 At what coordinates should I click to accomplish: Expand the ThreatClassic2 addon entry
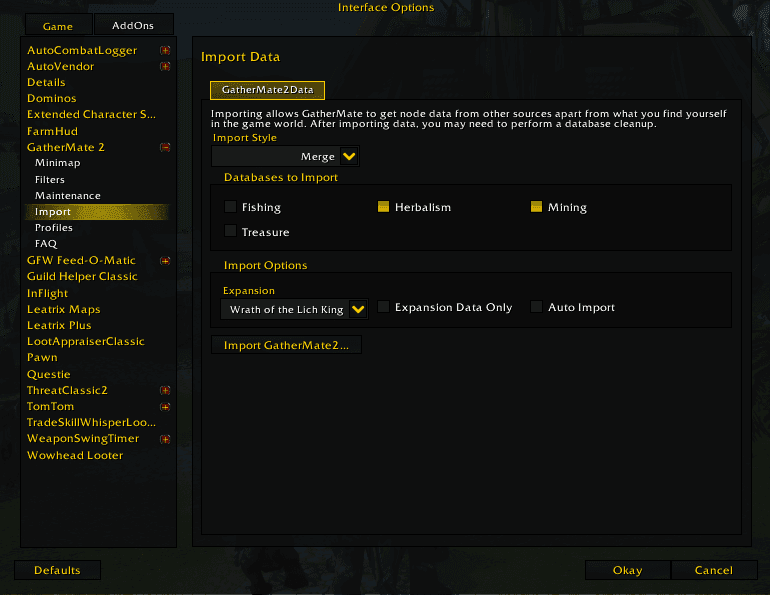(x=165, y=390)
